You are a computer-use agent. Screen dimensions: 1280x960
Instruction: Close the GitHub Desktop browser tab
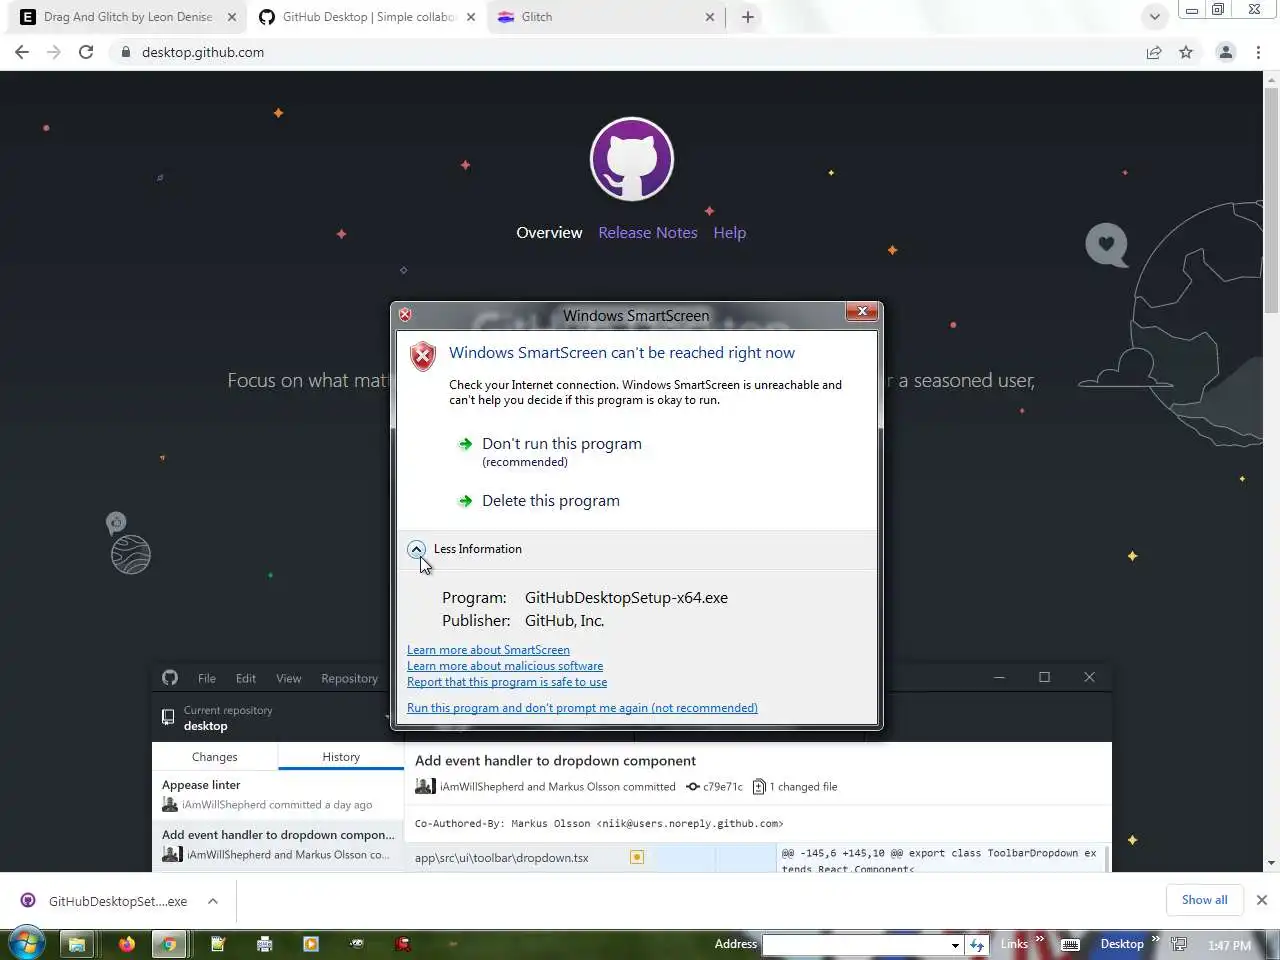click(472, 17)
